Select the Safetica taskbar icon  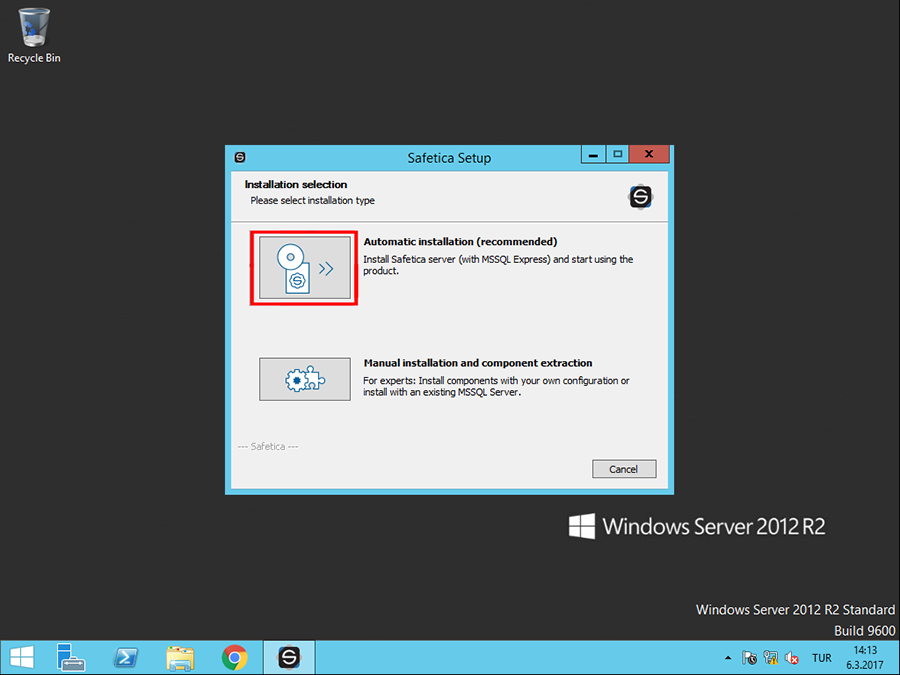(289, 658)
